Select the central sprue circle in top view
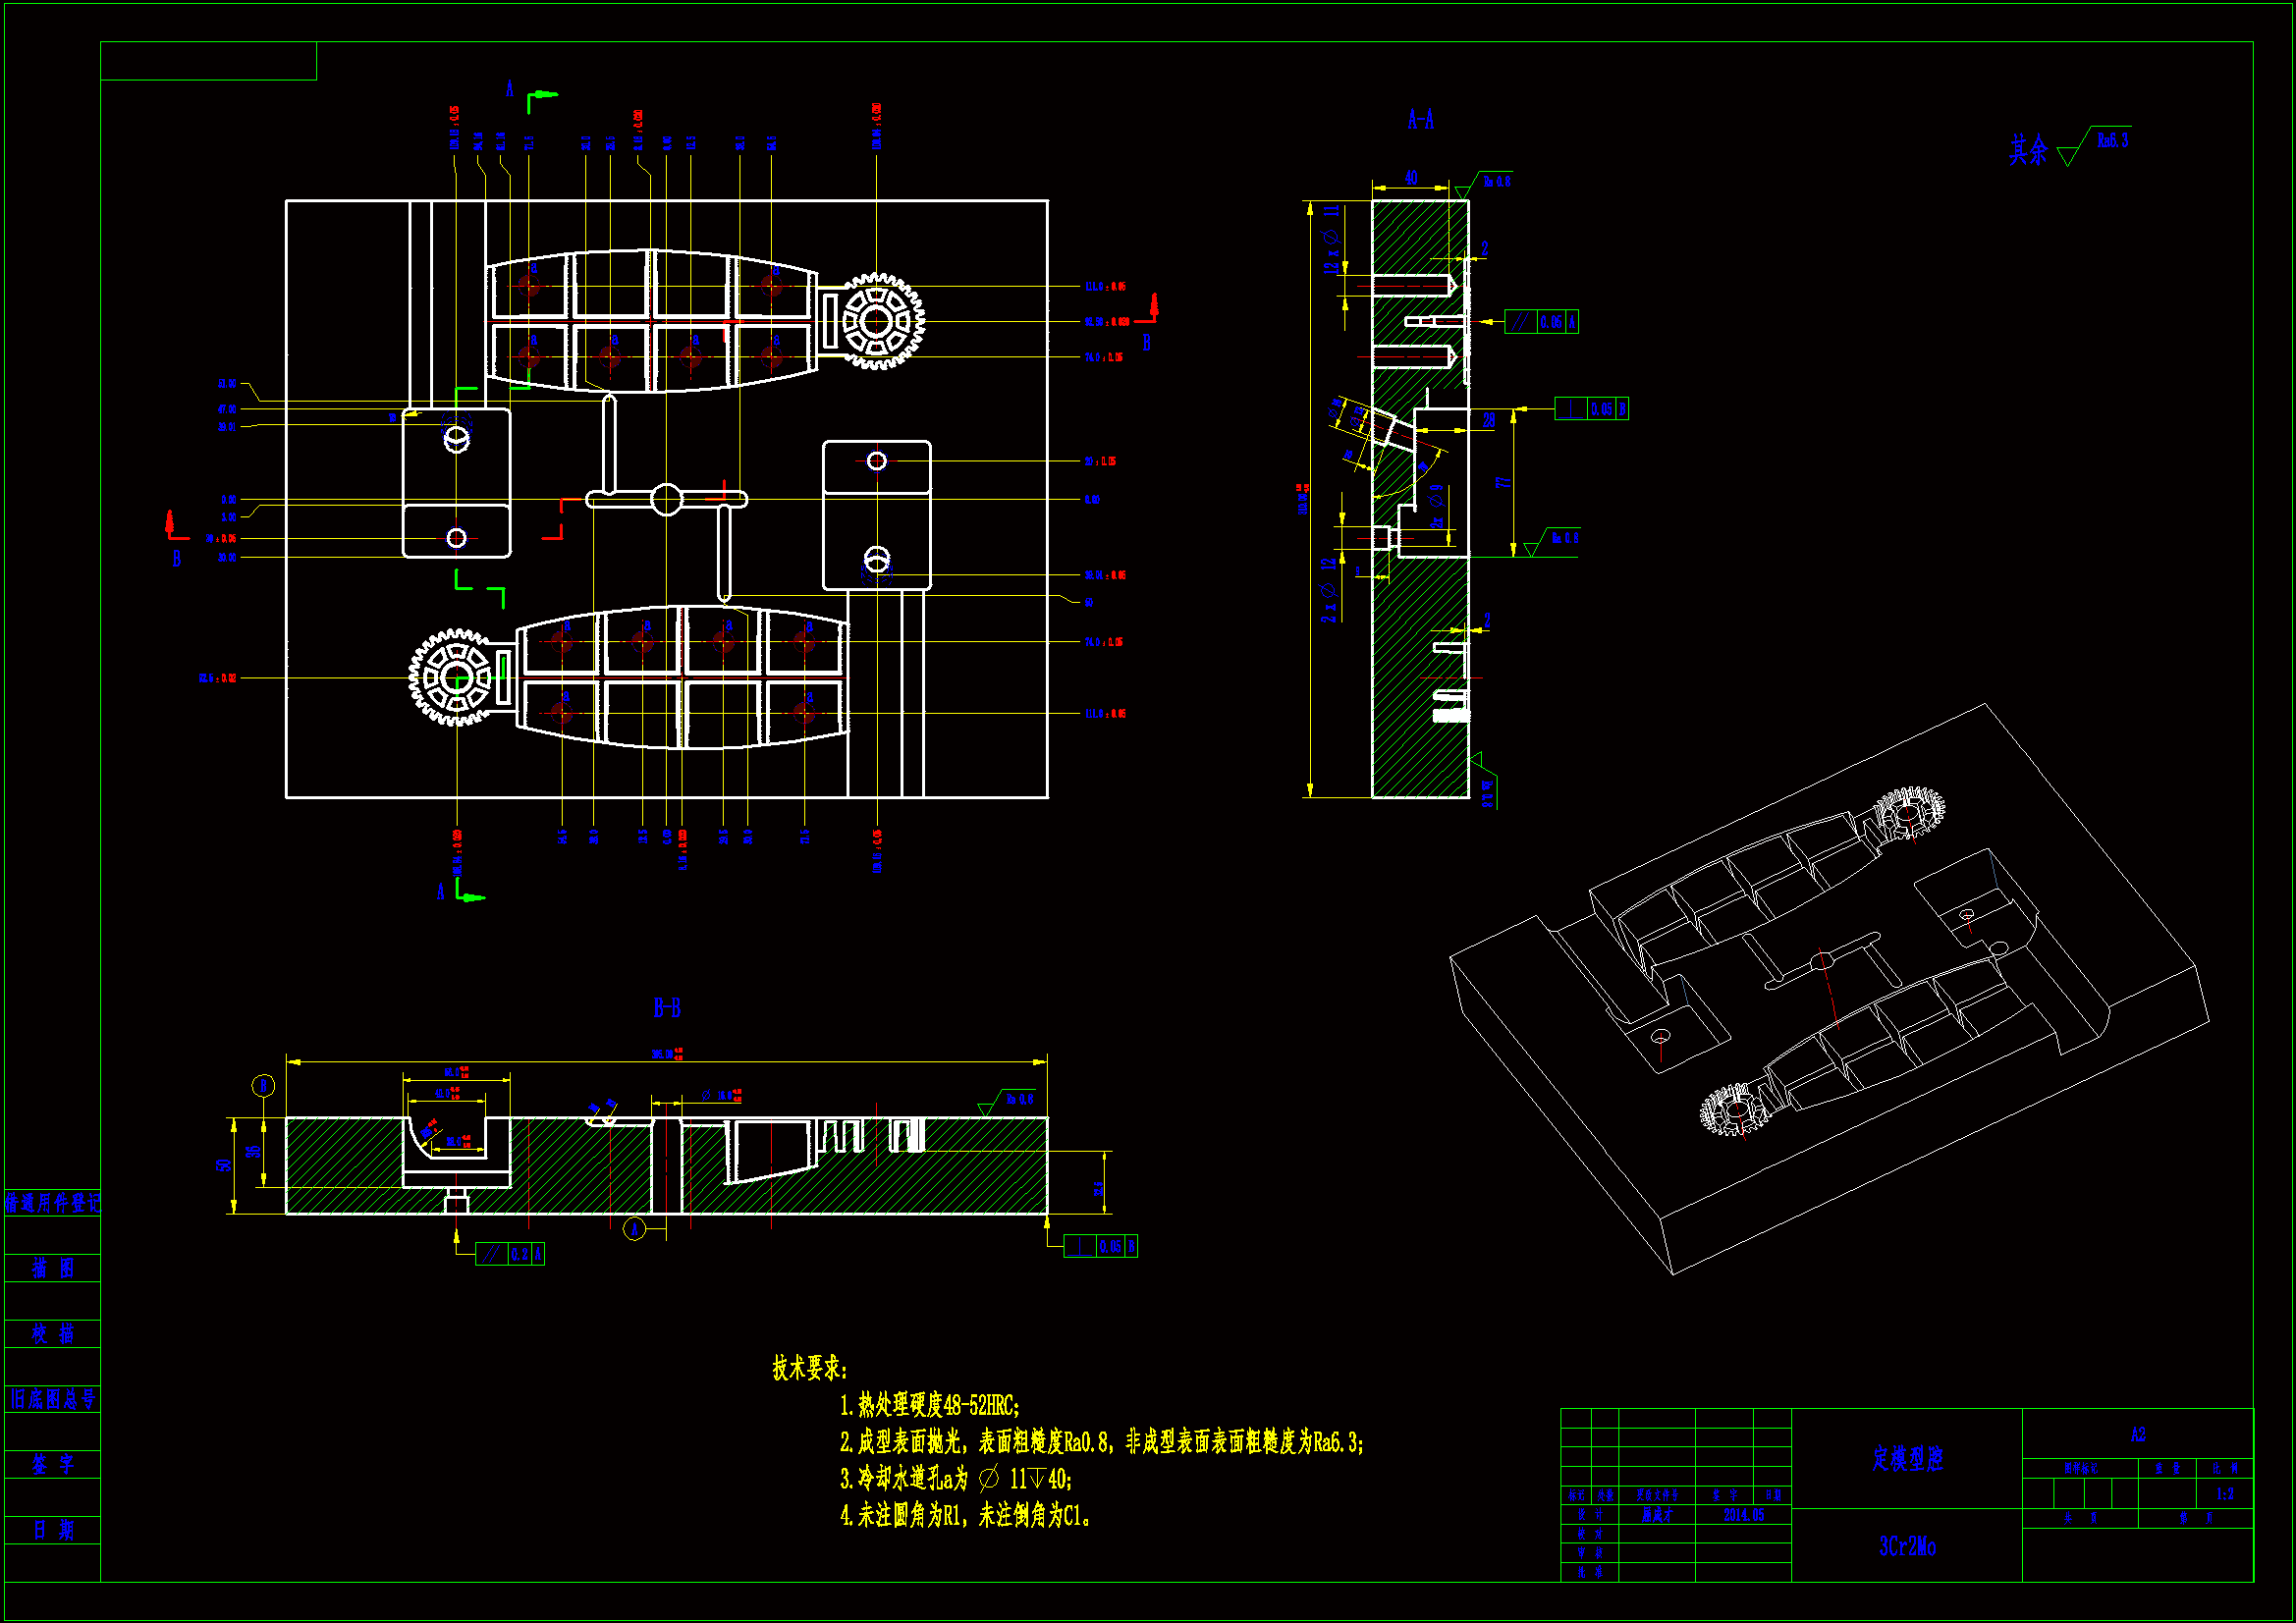Image resolution: width=2296 pixels, height=1623 pixels. coord(666,499)
